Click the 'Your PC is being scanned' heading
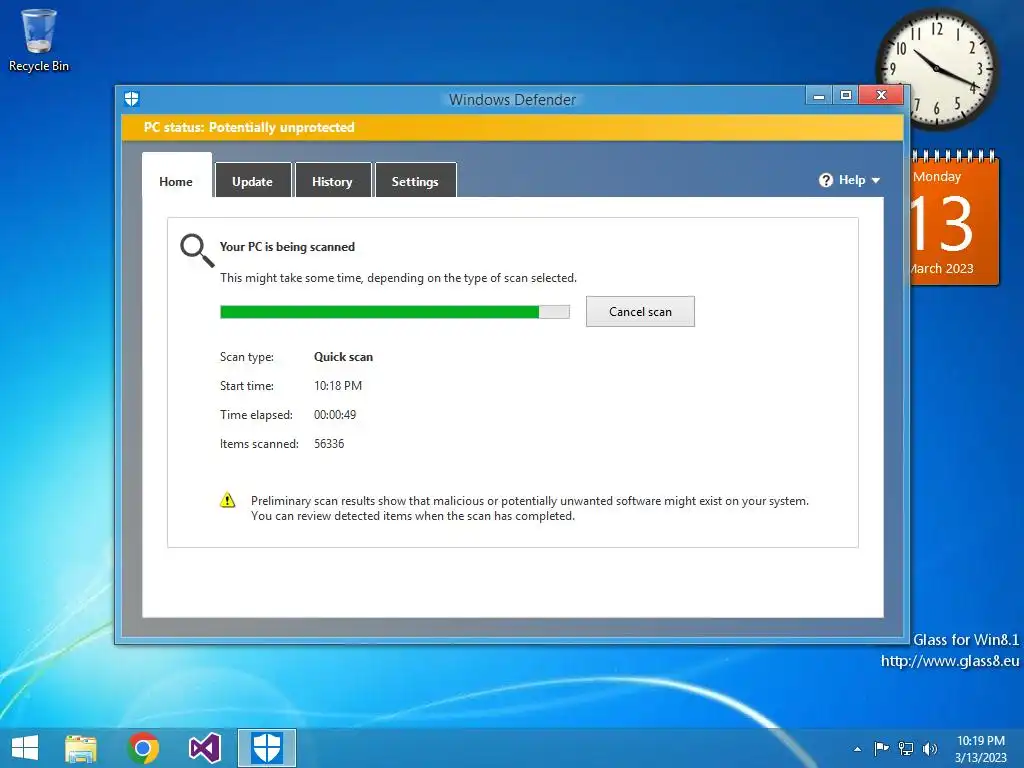The height and width of the screenshot is (768, 1024). point(287,247)
